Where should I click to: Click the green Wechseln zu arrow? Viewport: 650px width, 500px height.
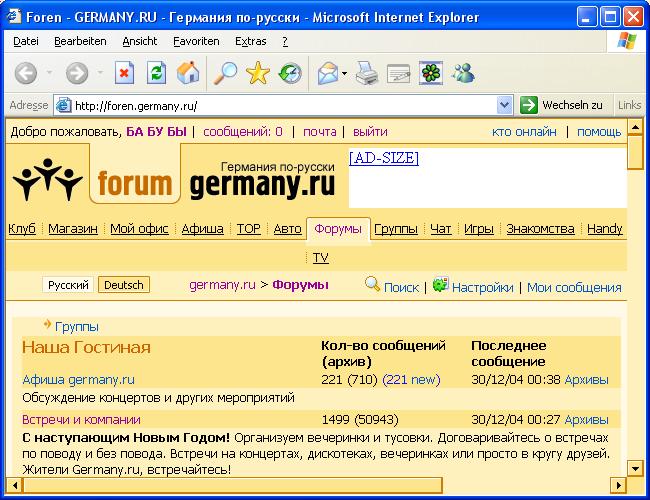pos(529,105)
